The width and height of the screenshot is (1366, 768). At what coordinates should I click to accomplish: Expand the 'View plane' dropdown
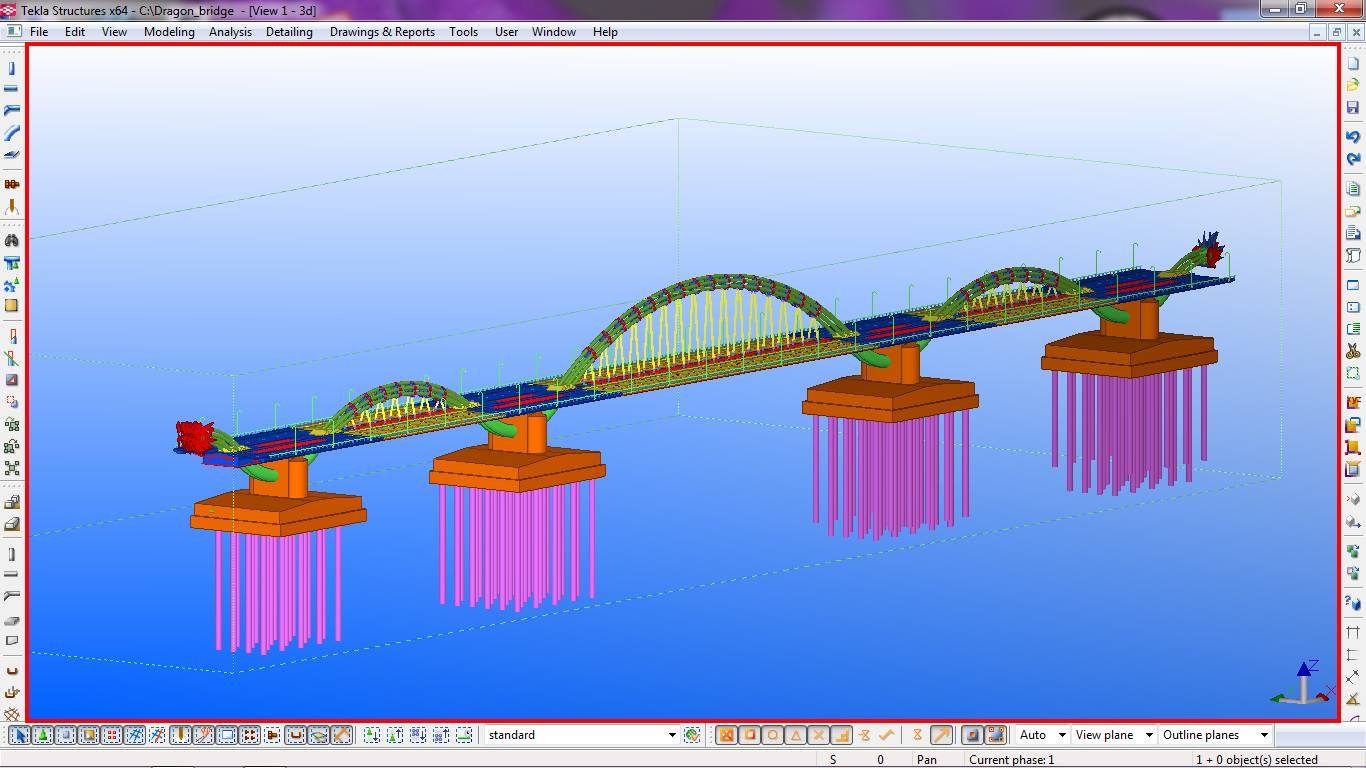(1149, 735)
